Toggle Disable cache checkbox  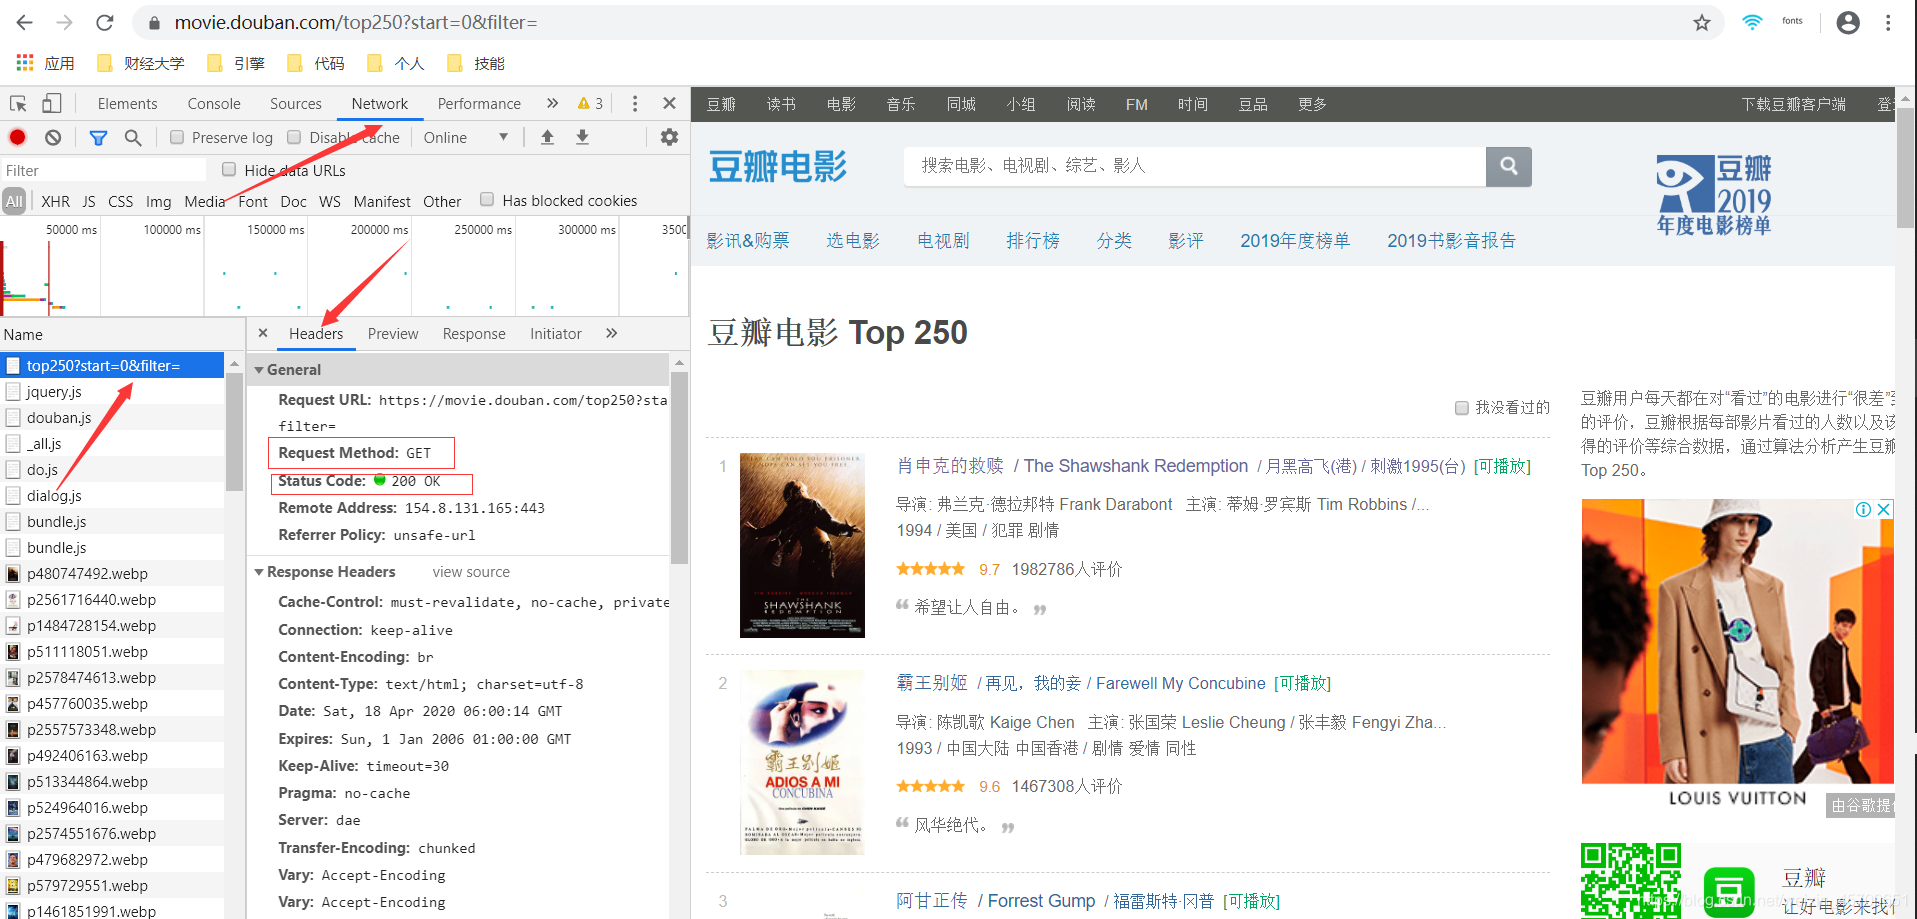click(x=294, y=137)
